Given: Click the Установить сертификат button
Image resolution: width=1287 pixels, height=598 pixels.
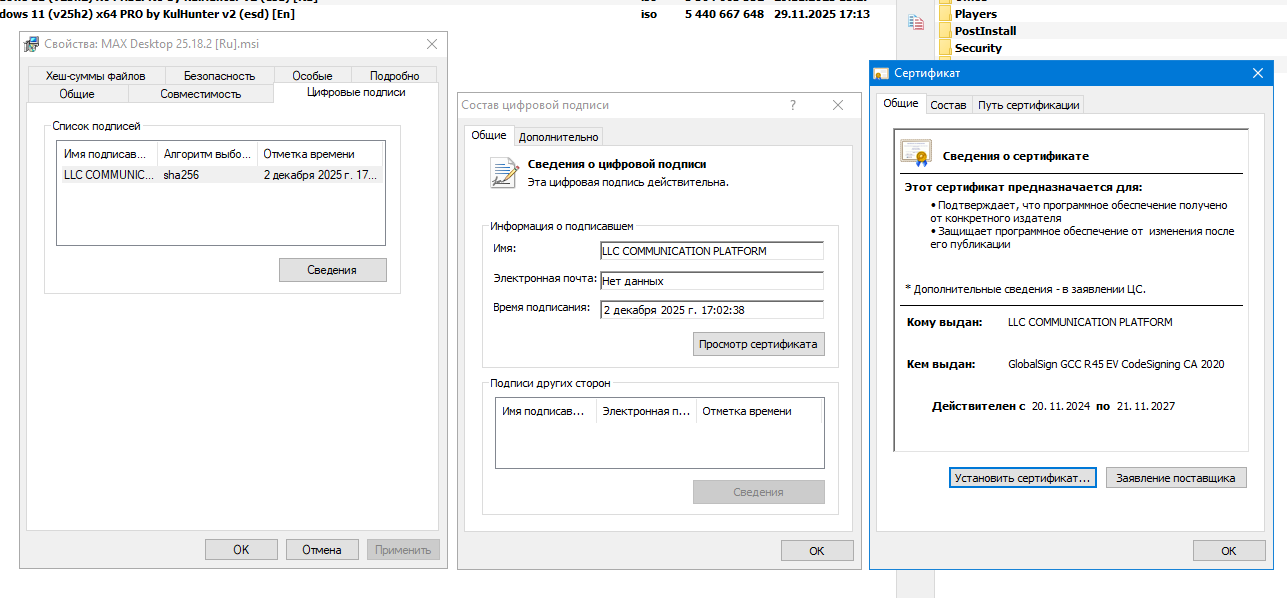Looking at the screenshot, I should pos(1022,478).
